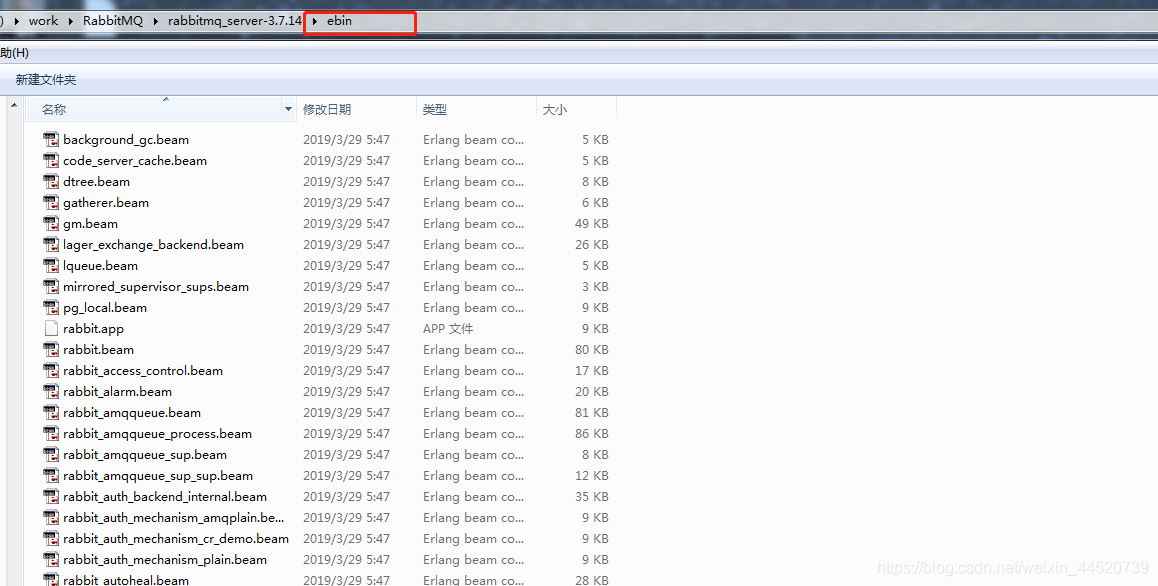1158x586 pixels.
Task: Select the file name lager_exchange_backend.beam
Action: click(x=154, y=245)
